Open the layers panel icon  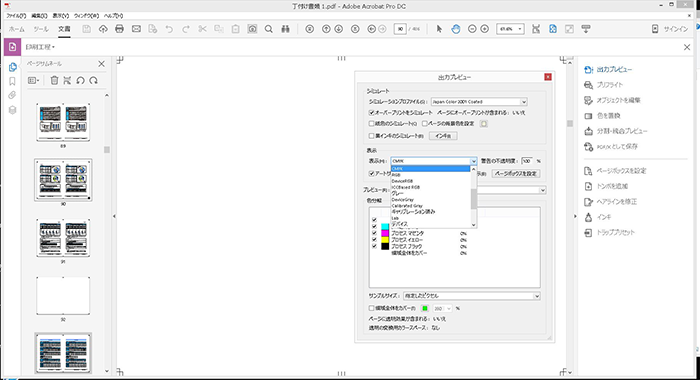click(12, 110)
